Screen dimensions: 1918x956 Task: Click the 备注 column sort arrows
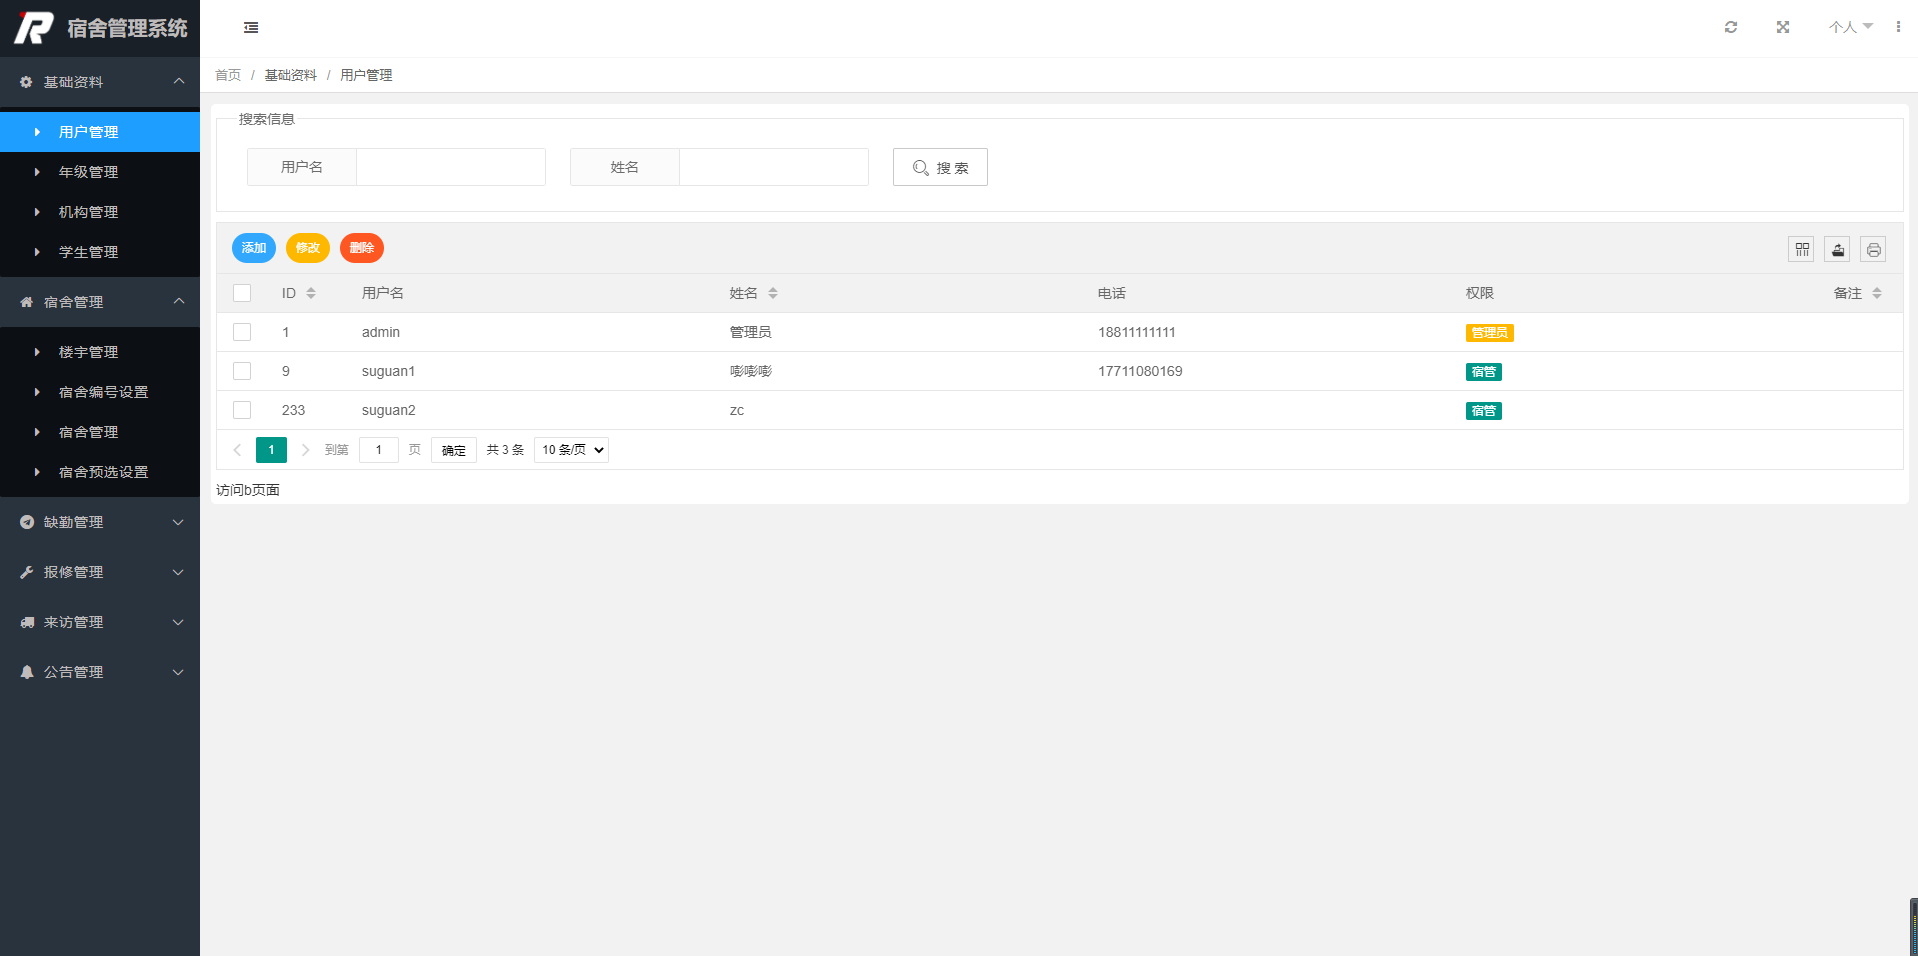[x=1877, y=293]
